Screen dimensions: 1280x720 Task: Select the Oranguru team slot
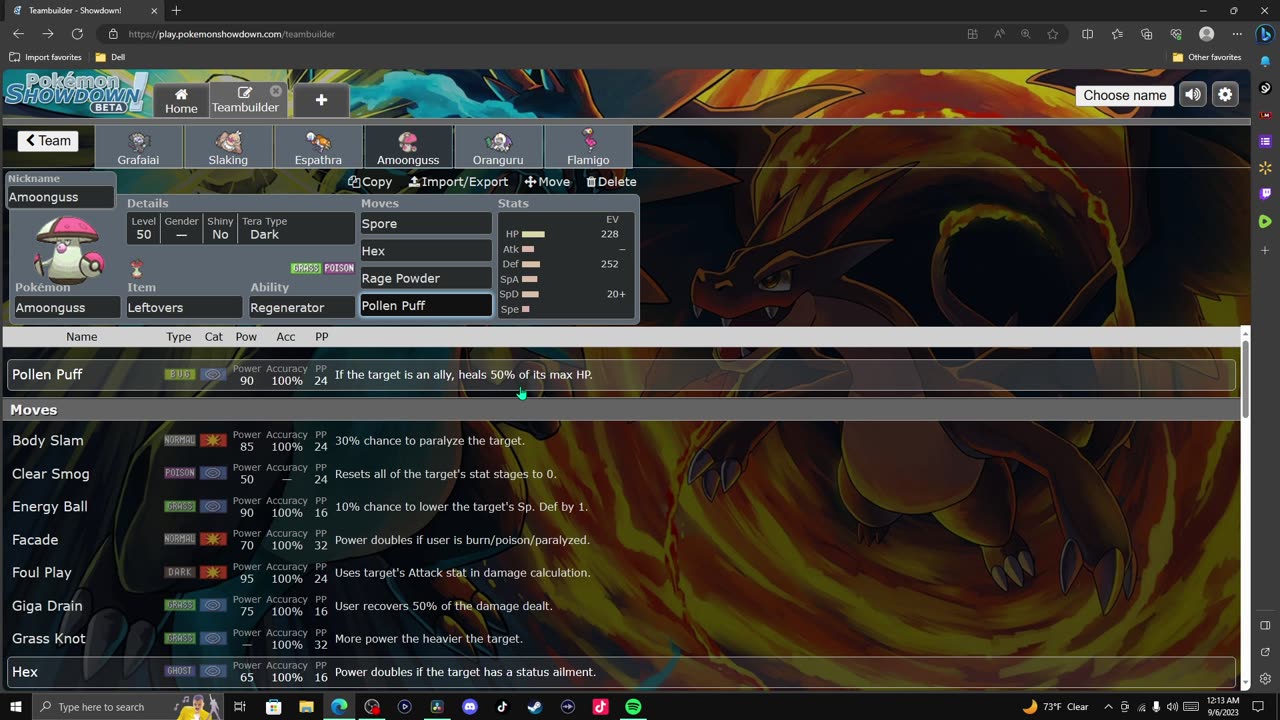point(498,148)
